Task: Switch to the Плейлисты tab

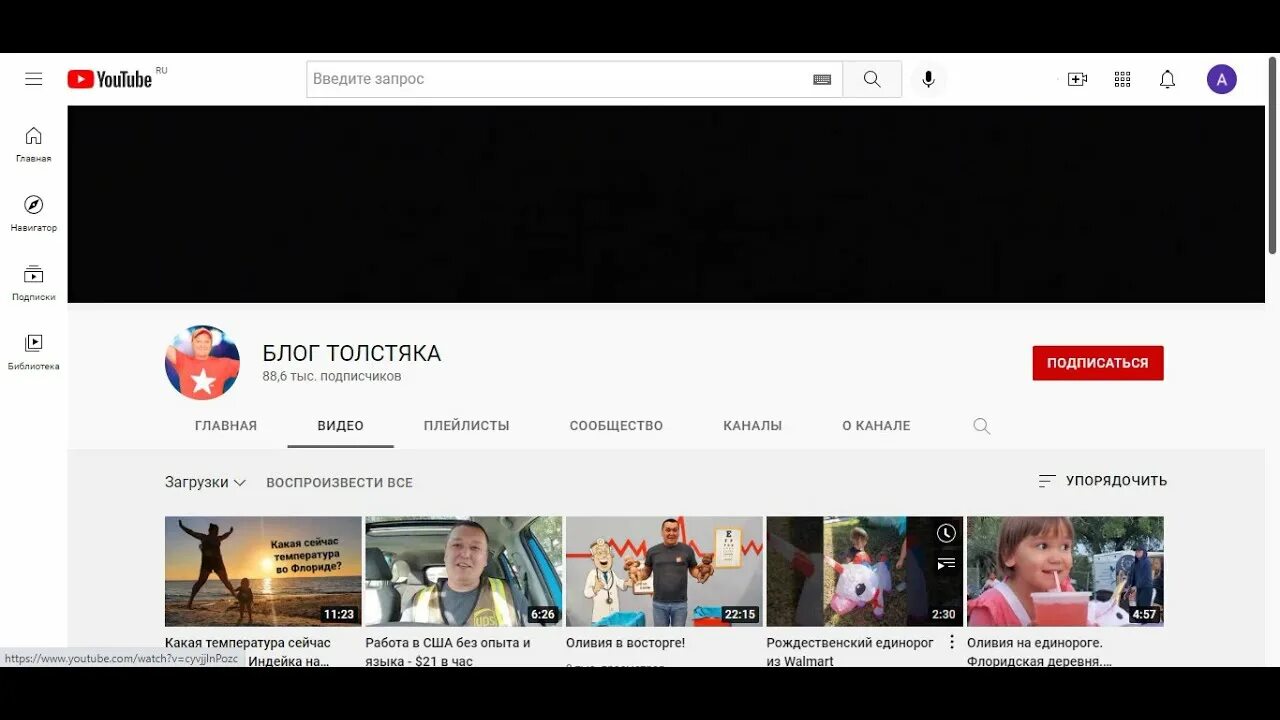Action: click(x=466, y=425)
